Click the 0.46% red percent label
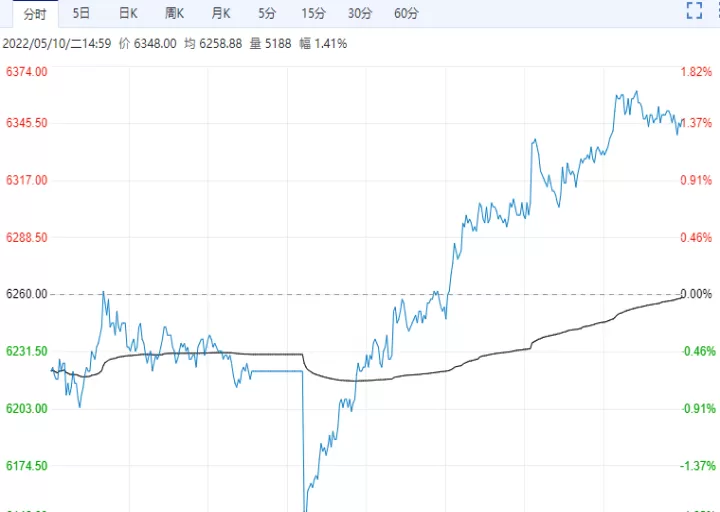Image resolution: width=720 pixels, height=512 pixels. (x=696, y=237)
